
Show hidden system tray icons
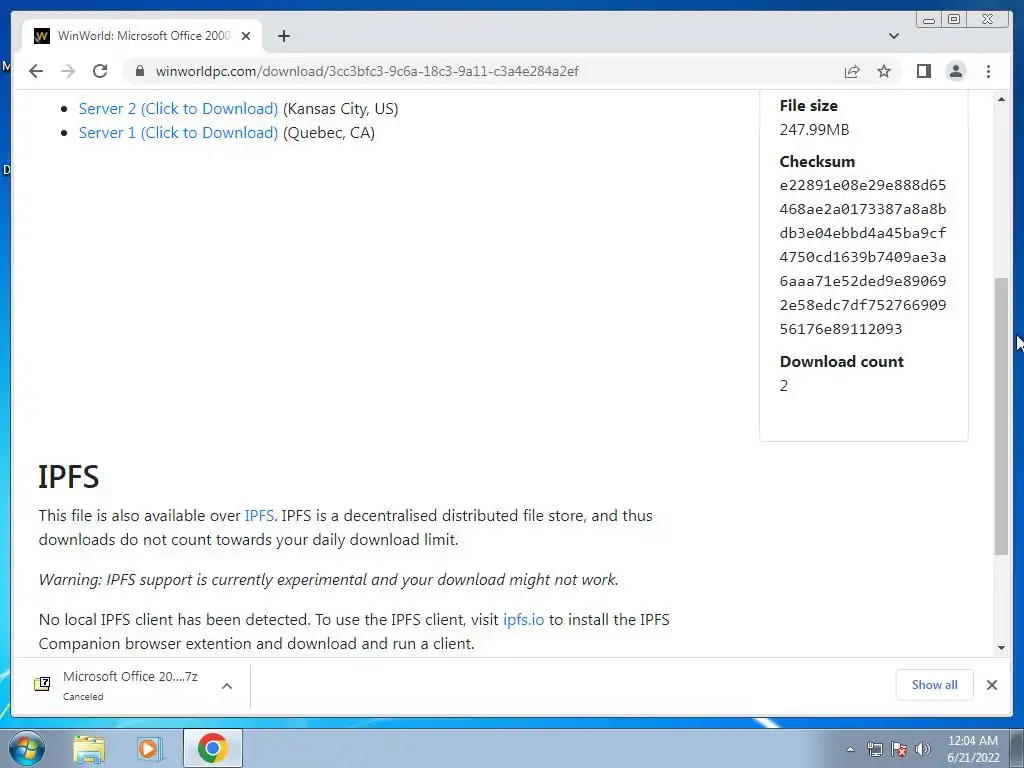(x=850, y=749)
